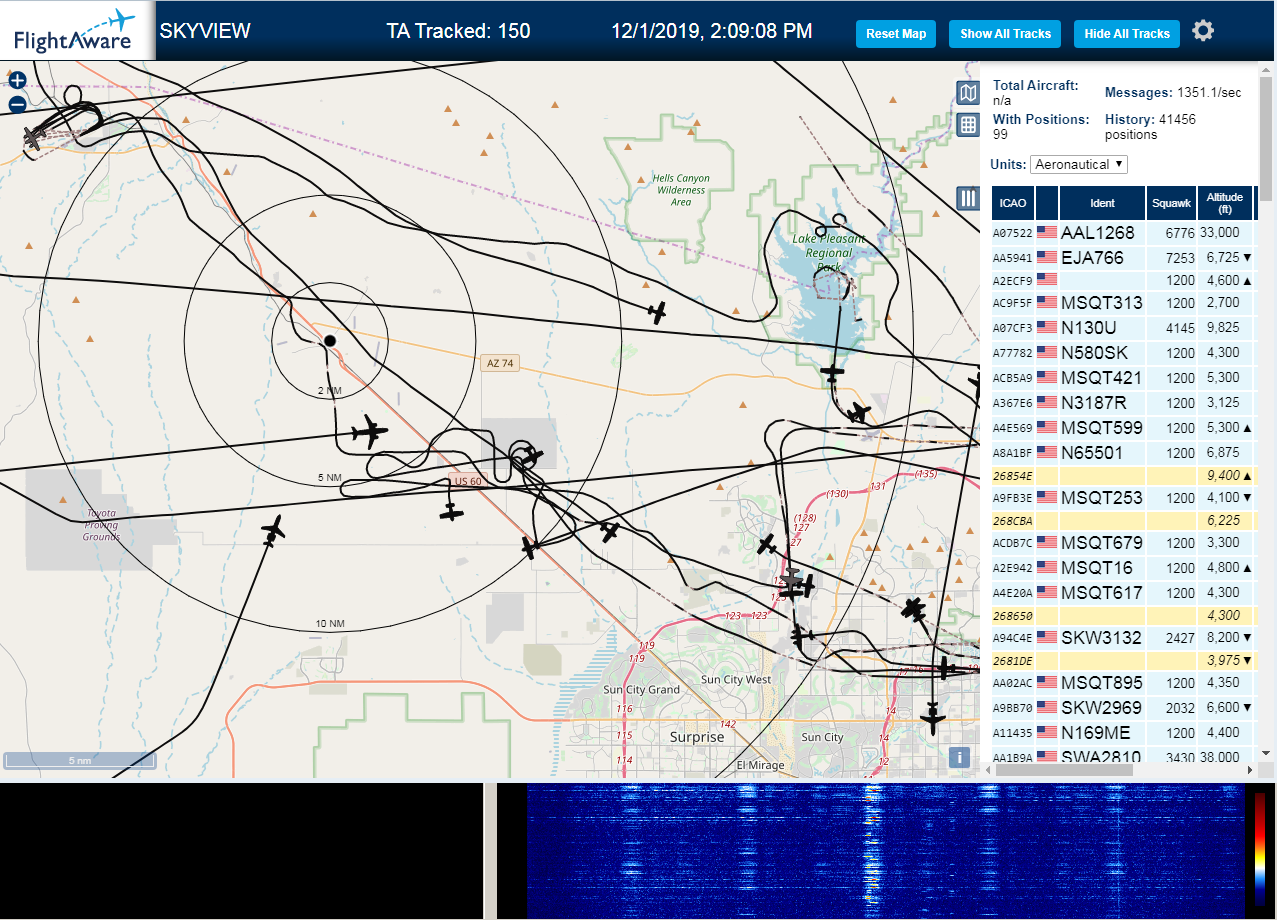The width and height of the screenshot is (1277, 921).
Task: Click Show All Tracks button
Action: tap(1005, 33)
